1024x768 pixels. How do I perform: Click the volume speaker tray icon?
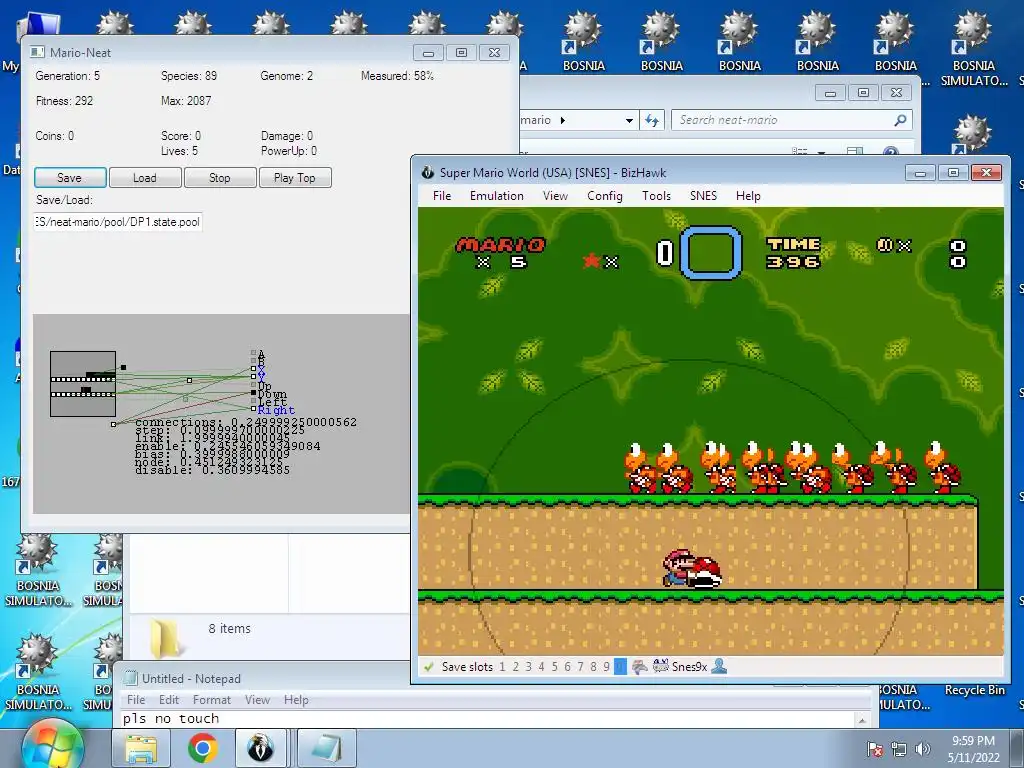pyautogui.click(x=922, y=749)
